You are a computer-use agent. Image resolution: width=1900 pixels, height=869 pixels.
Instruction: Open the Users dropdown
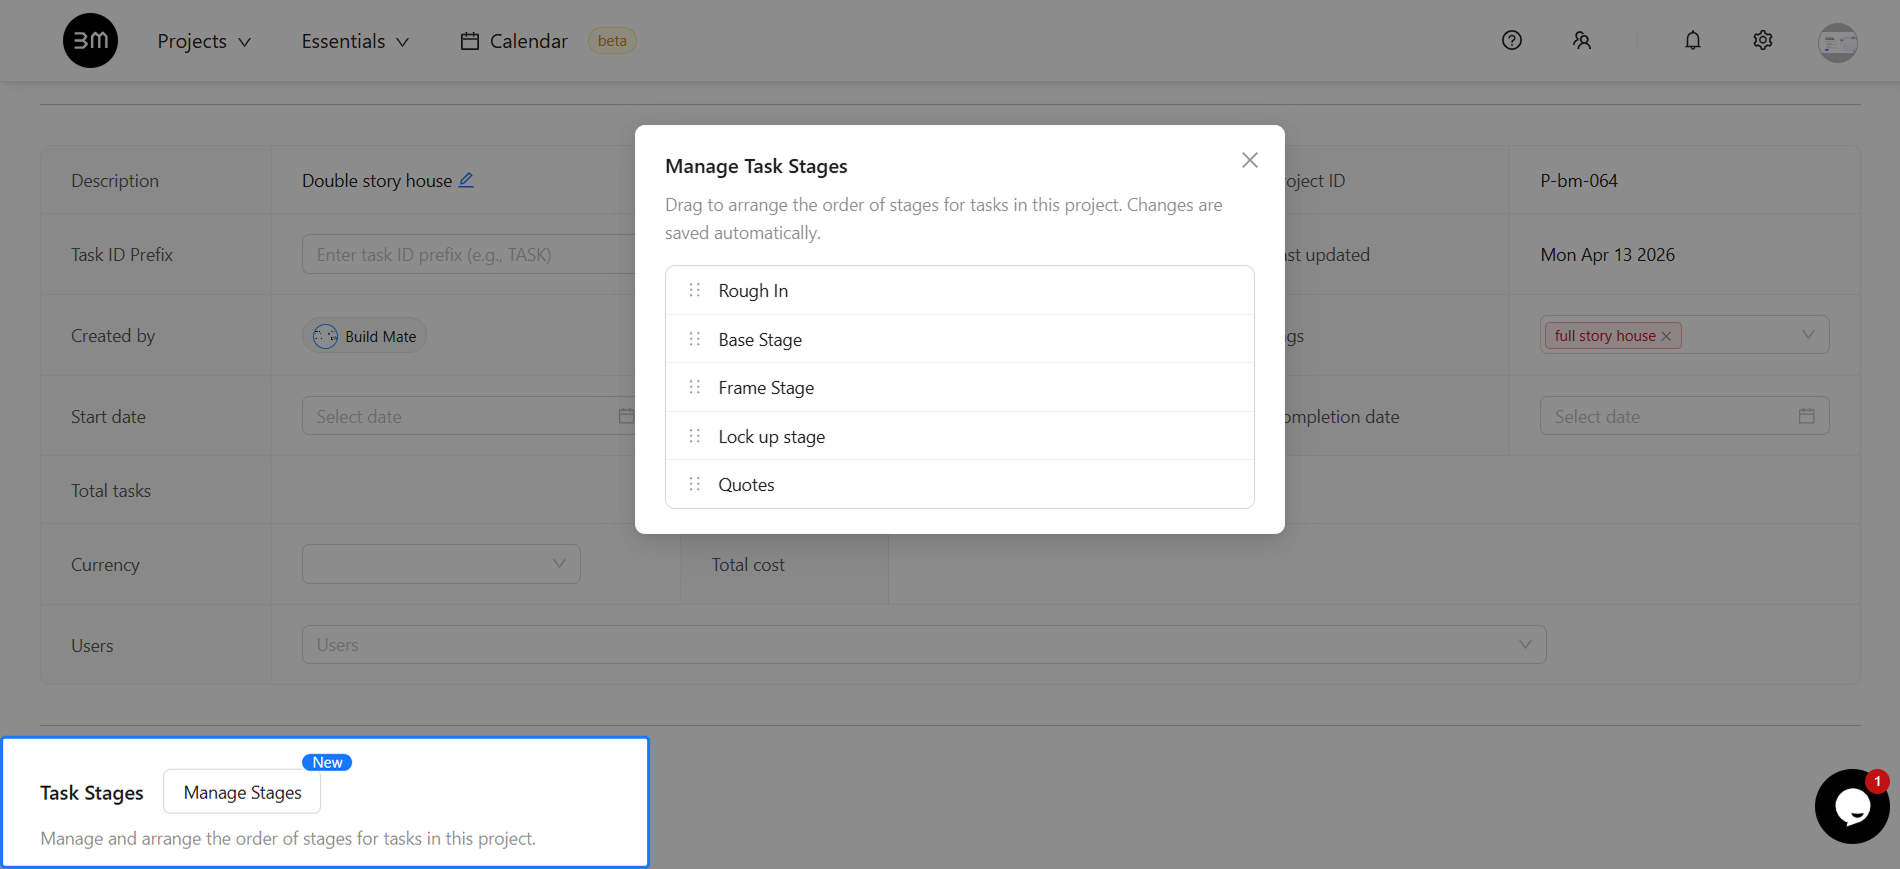click(x=924, y=645)
